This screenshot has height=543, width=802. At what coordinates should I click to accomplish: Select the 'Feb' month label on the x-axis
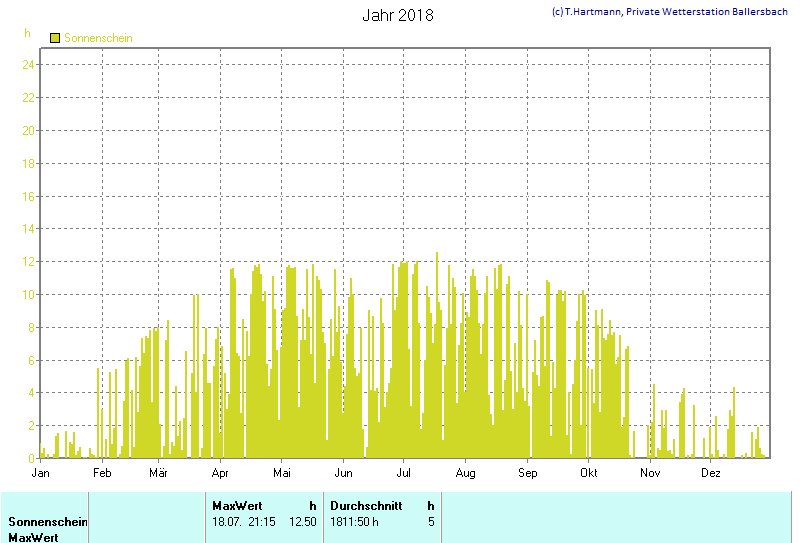(x=102, y=472)
